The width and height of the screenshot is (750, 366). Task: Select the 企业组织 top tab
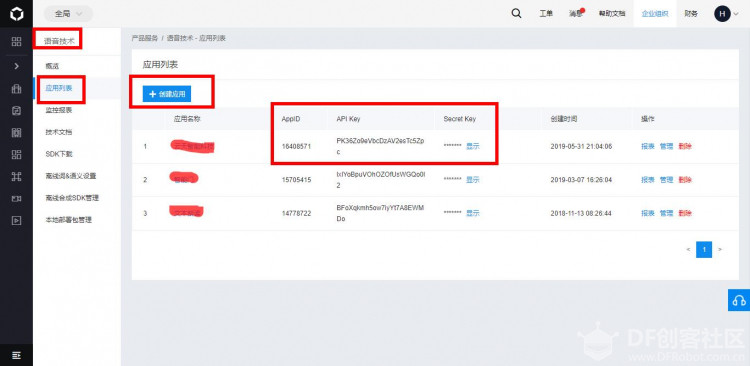(x=655, y=14)
